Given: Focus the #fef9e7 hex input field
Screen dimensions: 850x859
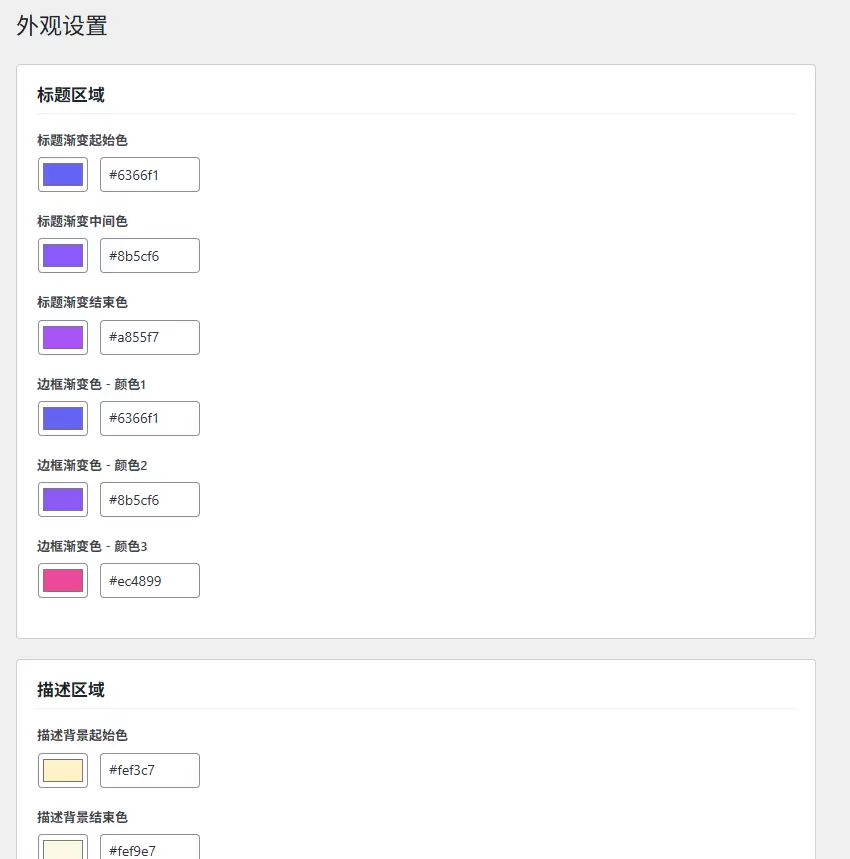Looking at the screenshot, I should click(150, 849).
